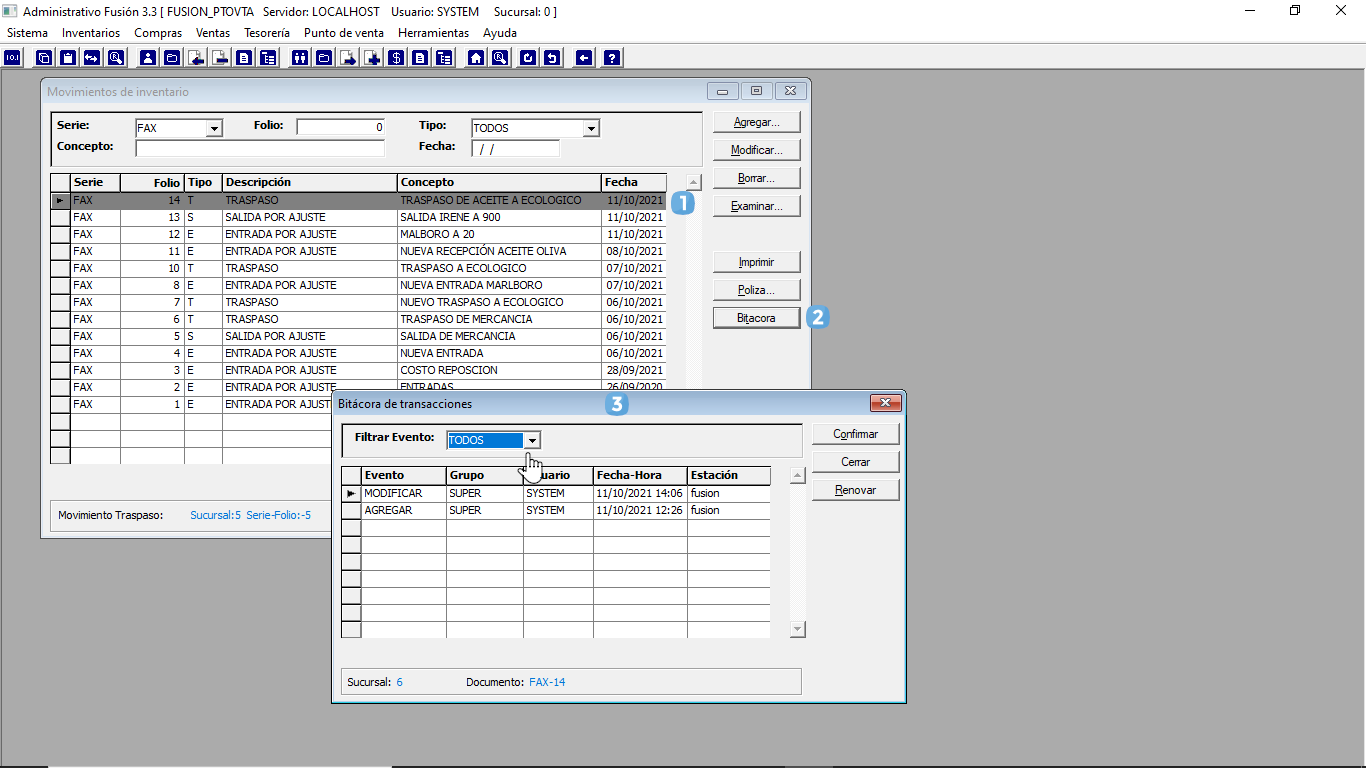Click the clockwise refresh toolbar icon

[528, 58]
